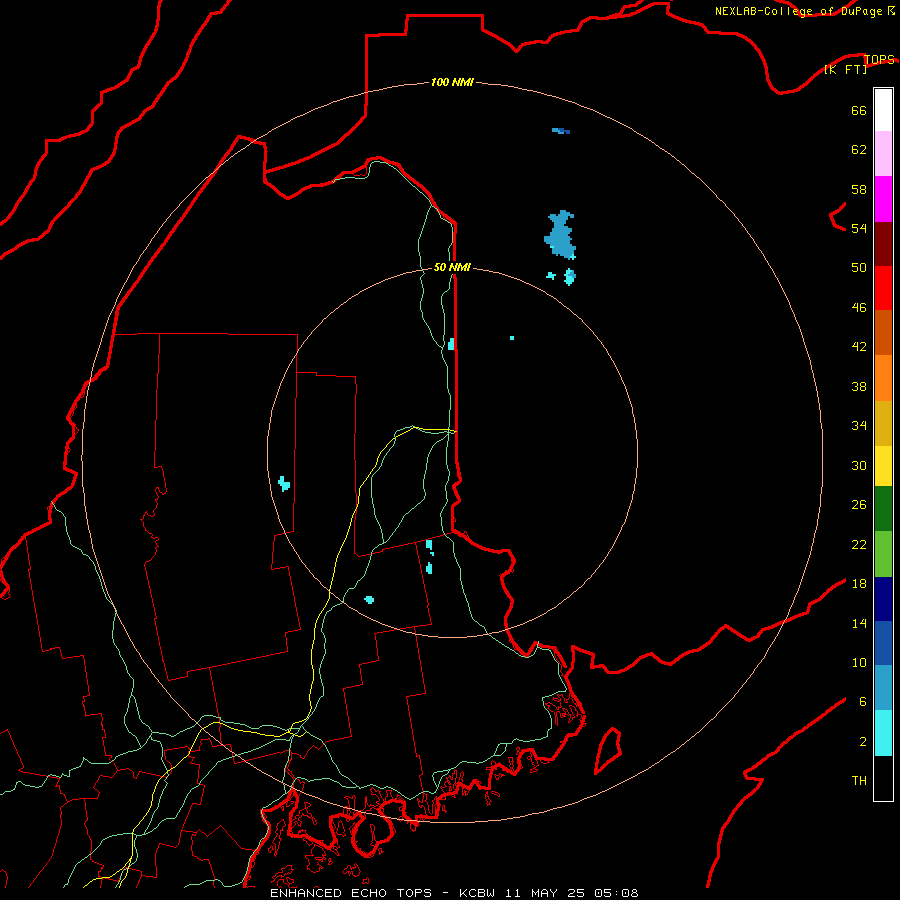900x900 pixels.
Task: Click the '46' legend value
Action: pyautogui.click(x=859, y=307)
